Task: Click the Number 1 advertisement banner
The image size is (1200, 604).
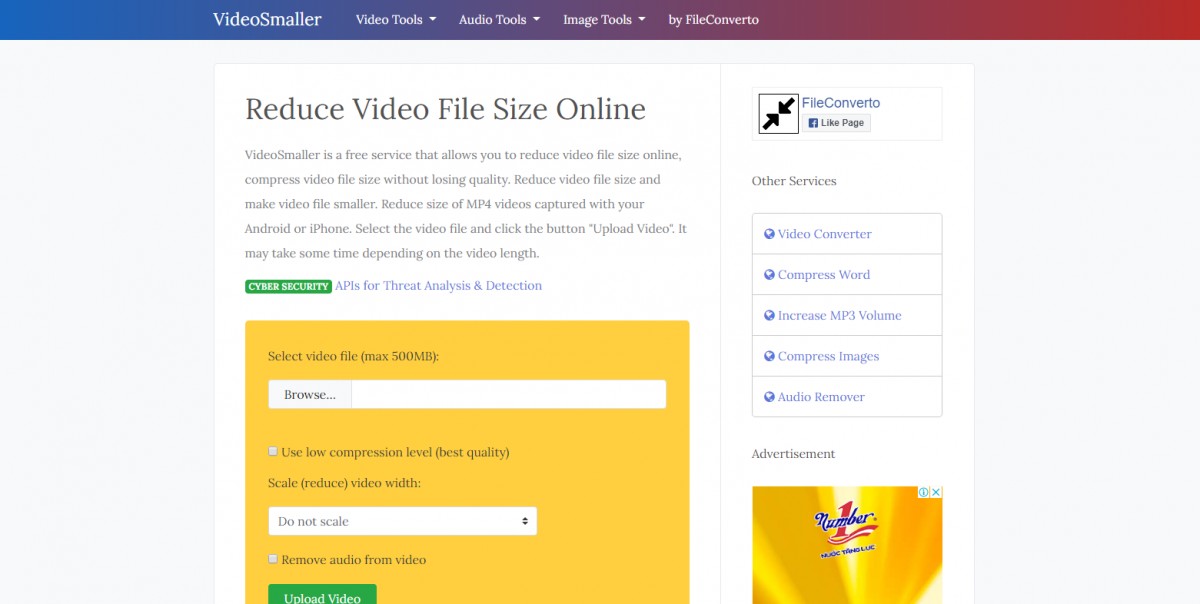Action: pyautogui.click(x=847, y=545)
